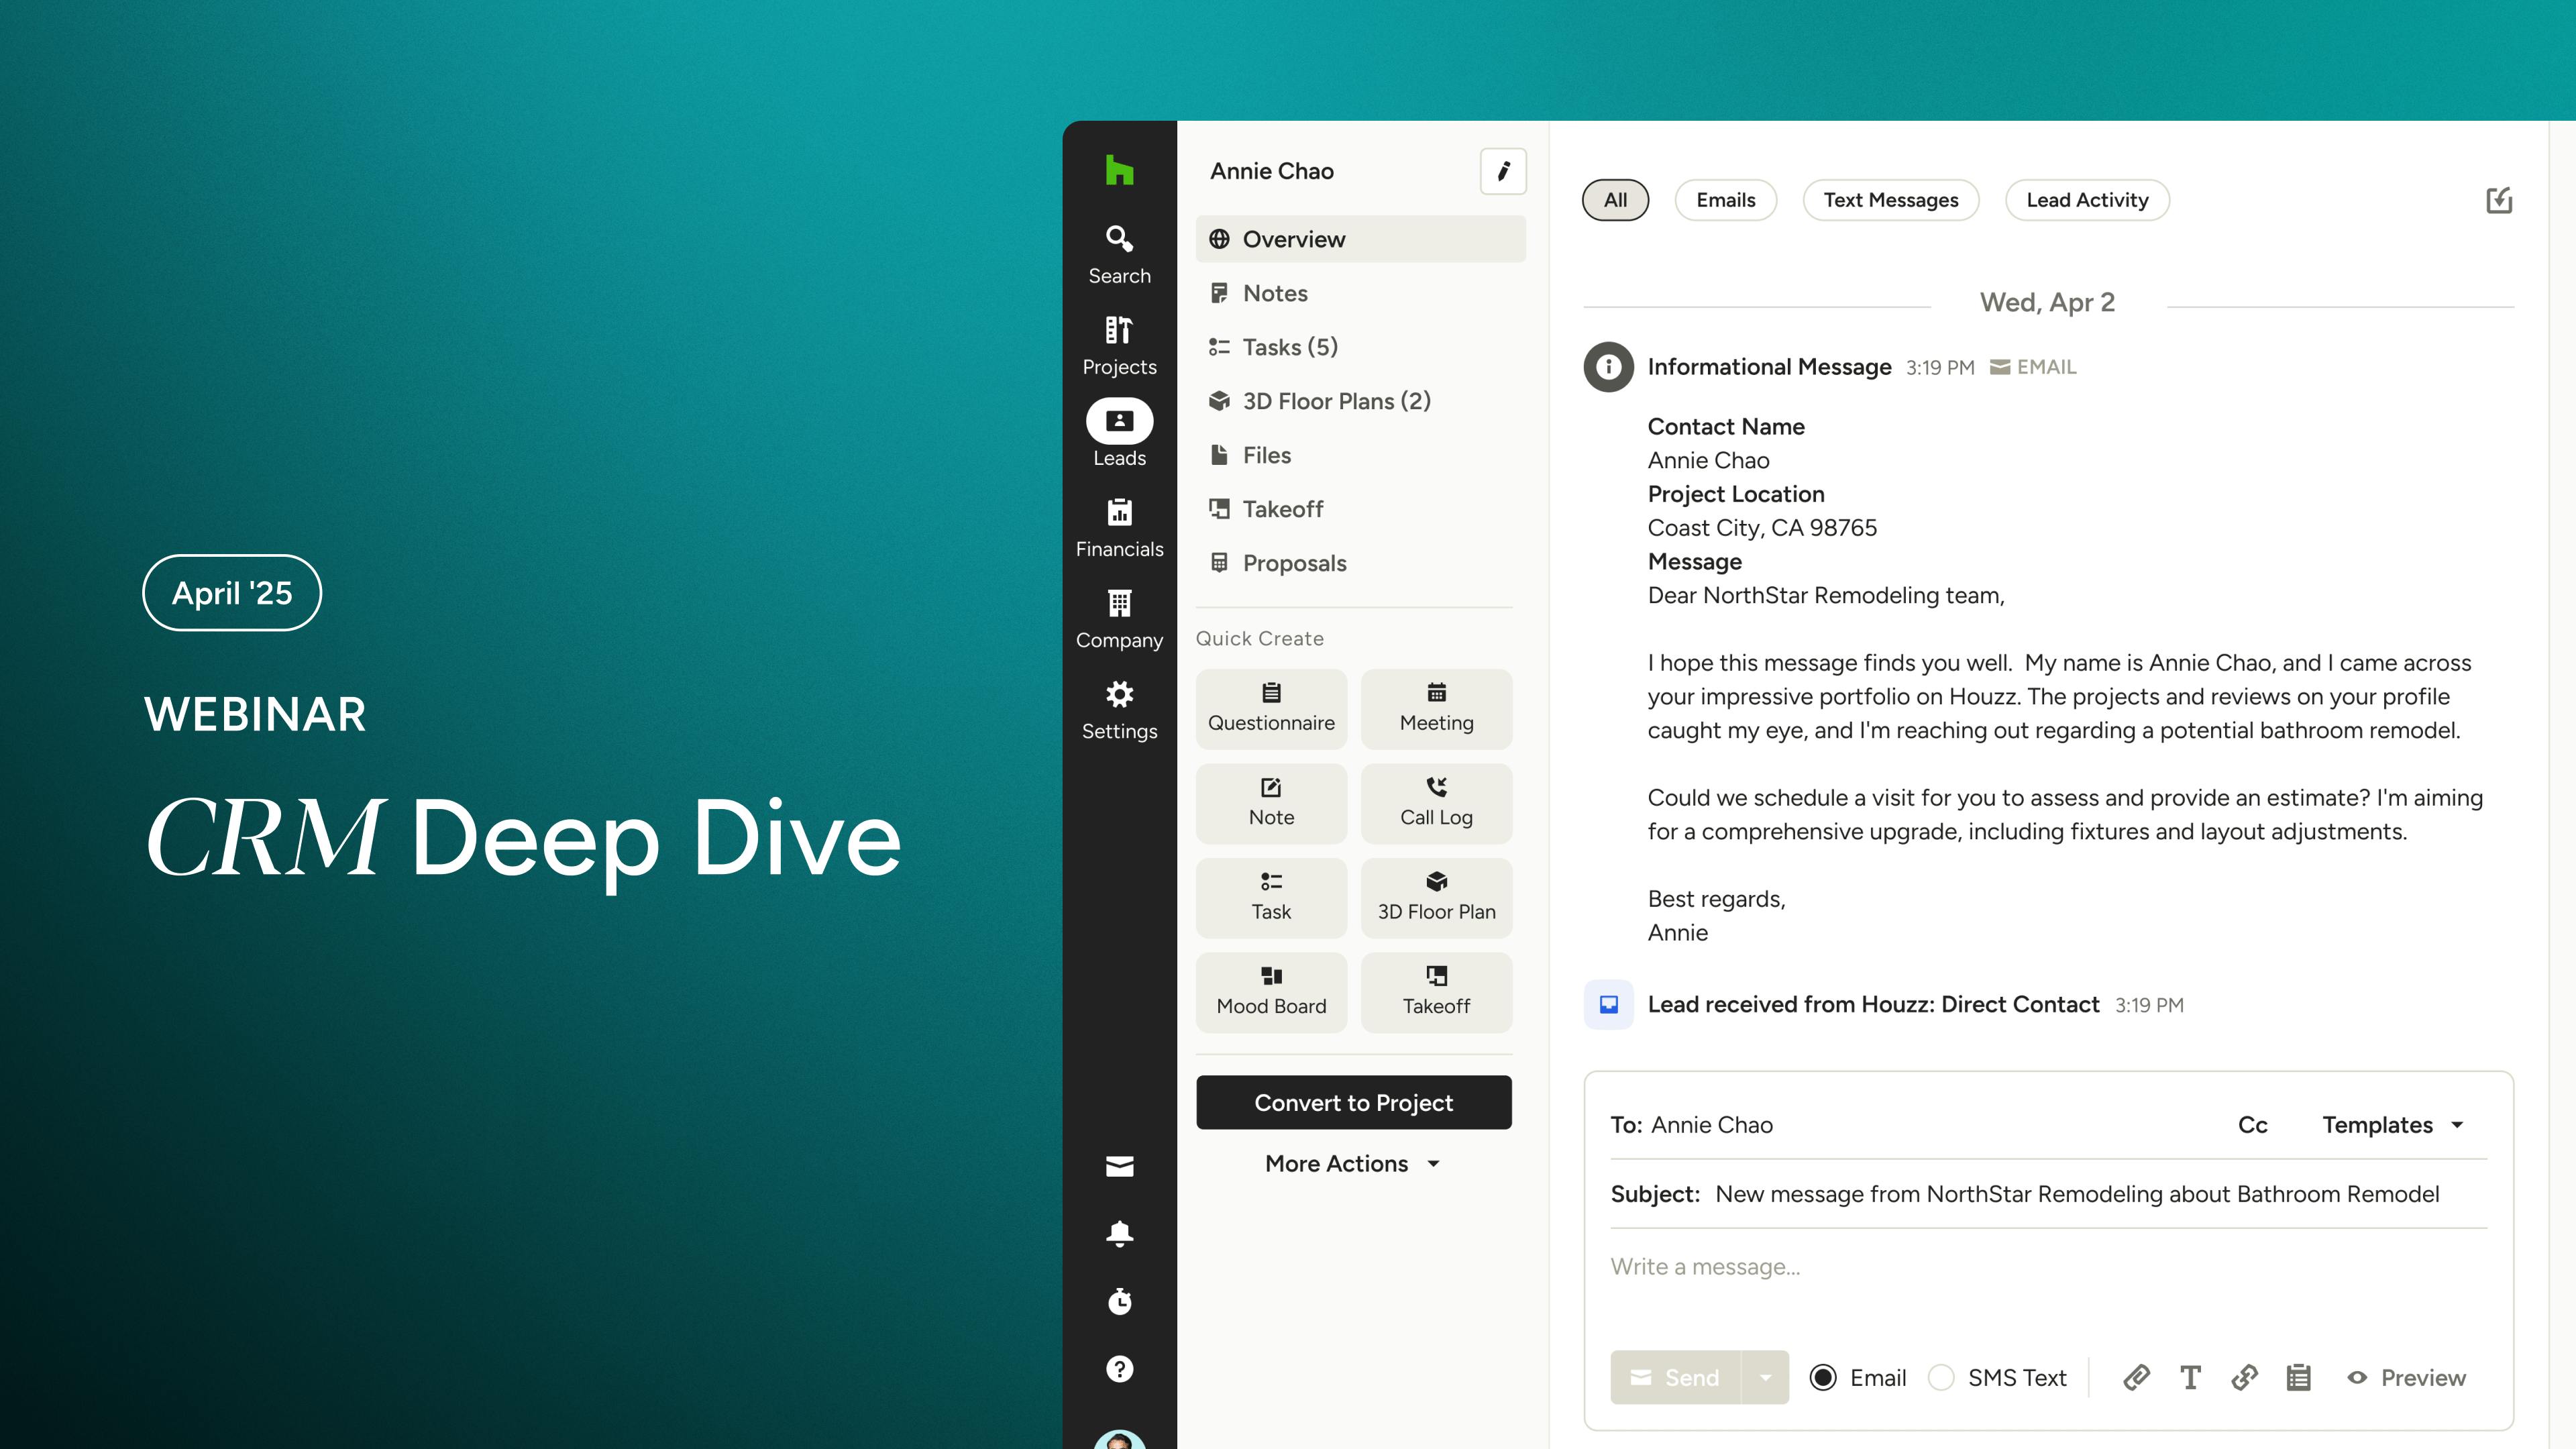2576x1449 pixels.
Task: Click the user profile avatar
Action: (x=1119, y=1440)
